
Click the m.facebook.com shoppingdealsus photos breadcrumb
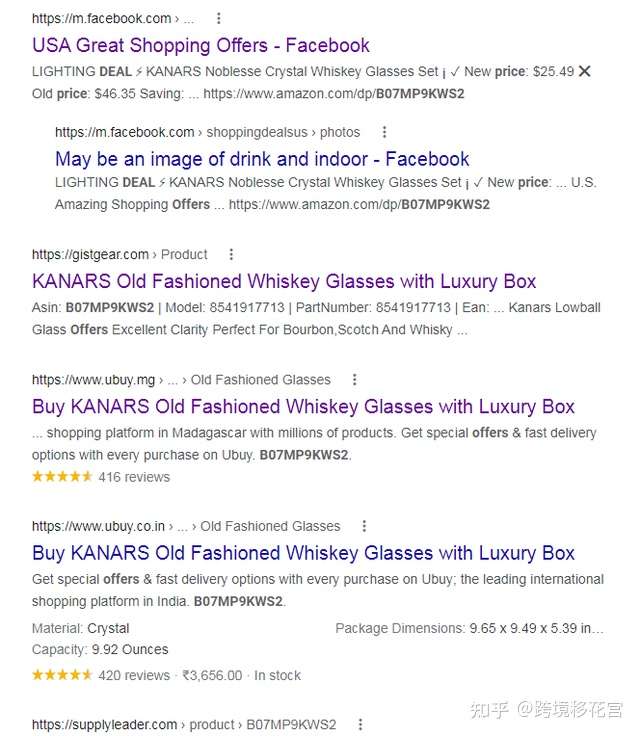[x=208, y=132]
